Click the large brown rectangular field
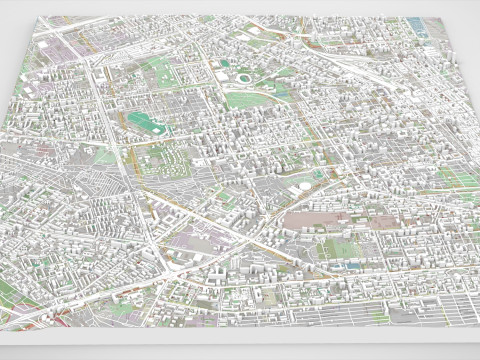The width and height of the screenshot is (480, 360). click(317, 221)
